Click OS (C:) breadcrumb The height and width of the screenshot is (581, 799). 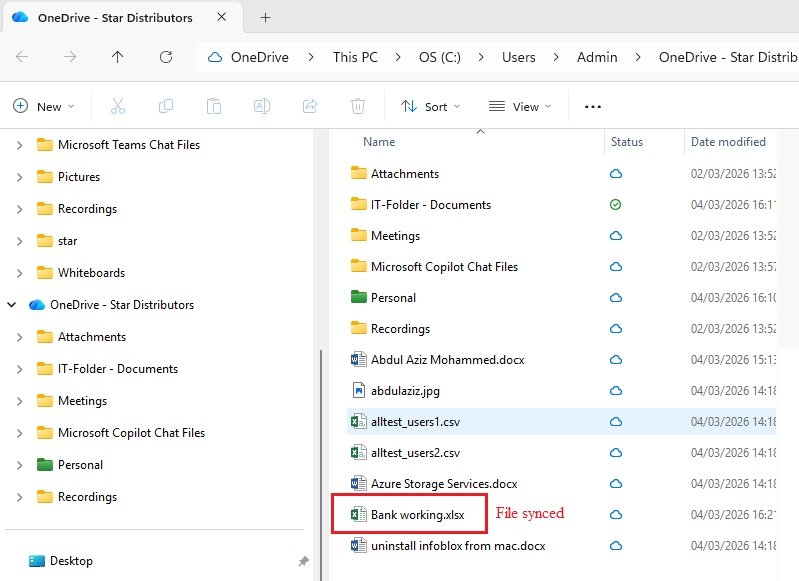coord(440,57)
